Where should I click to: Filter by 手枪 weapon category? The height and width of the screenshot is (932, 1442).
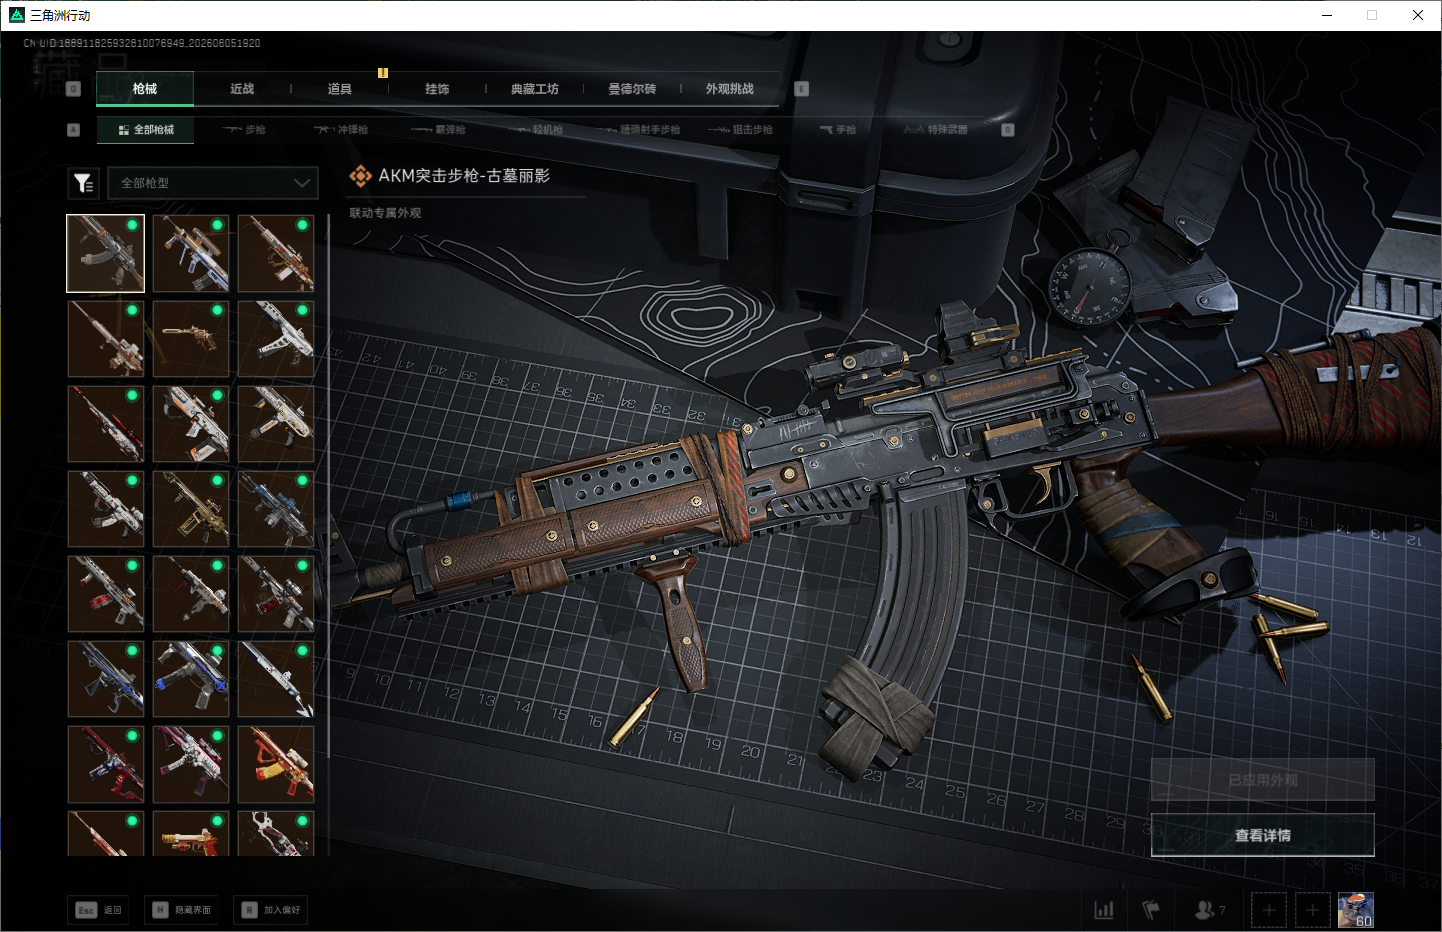[x=838, y=130]
